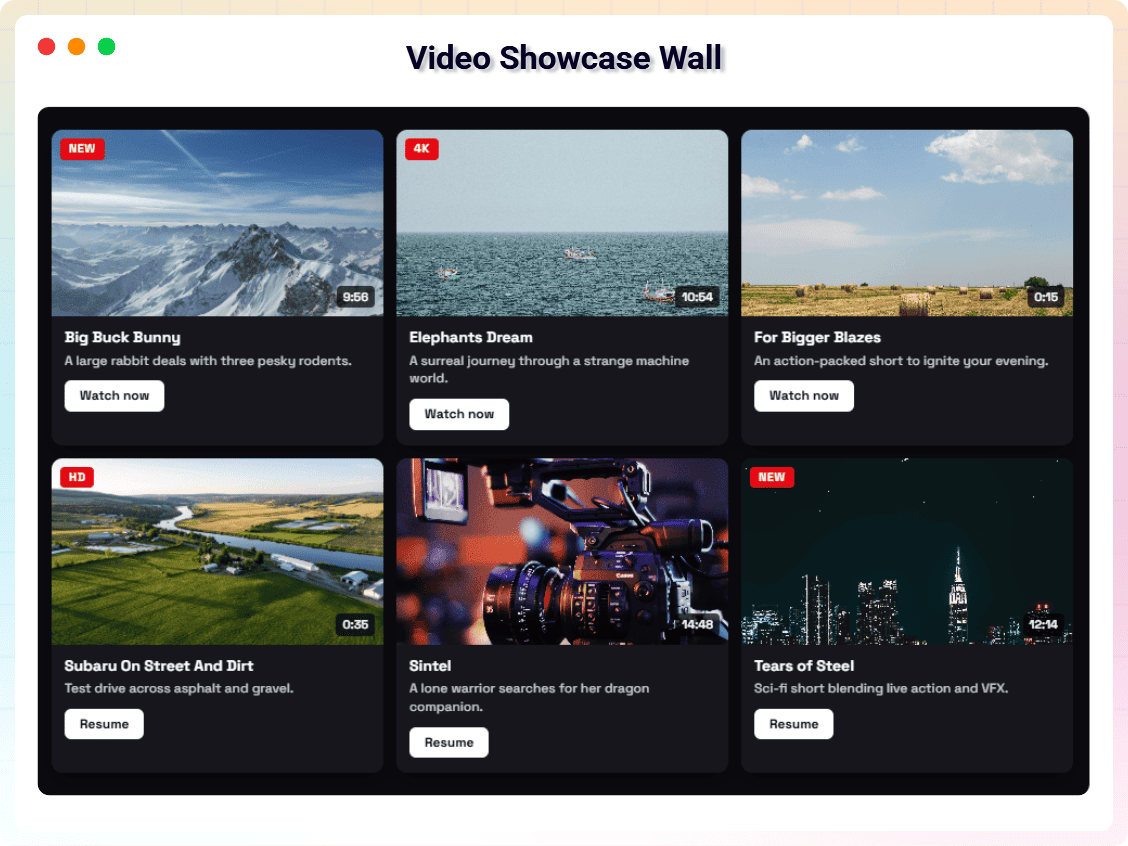Click Watch now under Elephants Dream
The image size is (1128, 846).
[459, 414]
